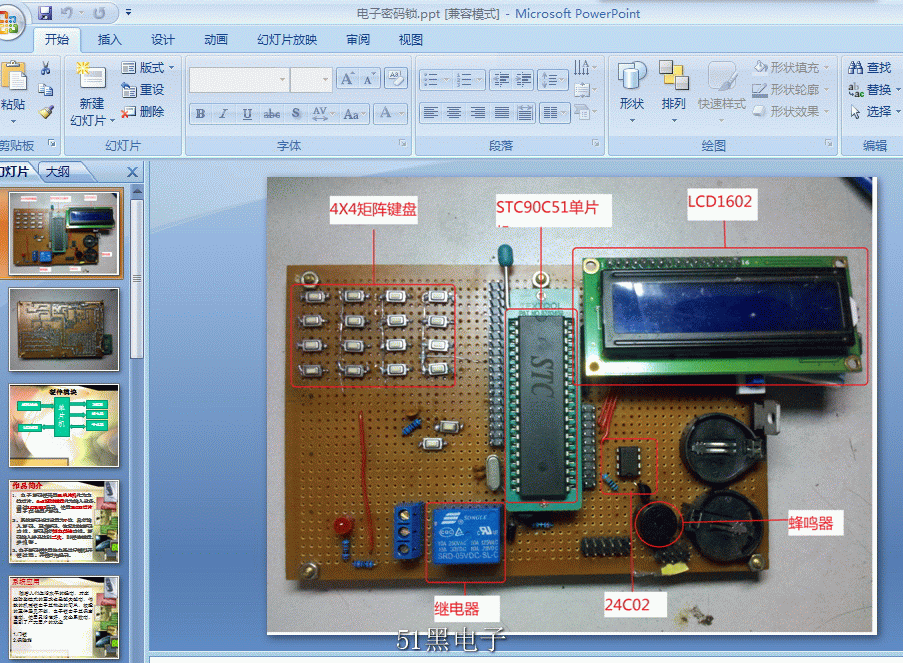
Task: Click the grow font size icon
Action: (x=347, y=79)
